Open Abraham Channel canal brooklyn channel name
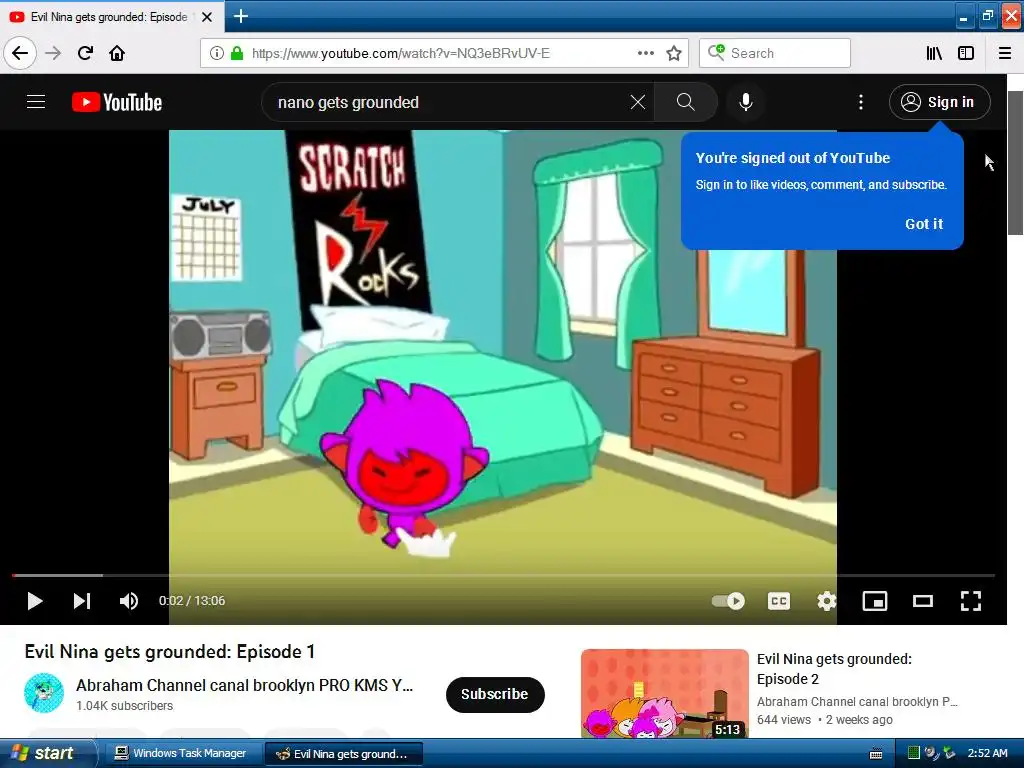1024x768 pixels. point(244,685)
